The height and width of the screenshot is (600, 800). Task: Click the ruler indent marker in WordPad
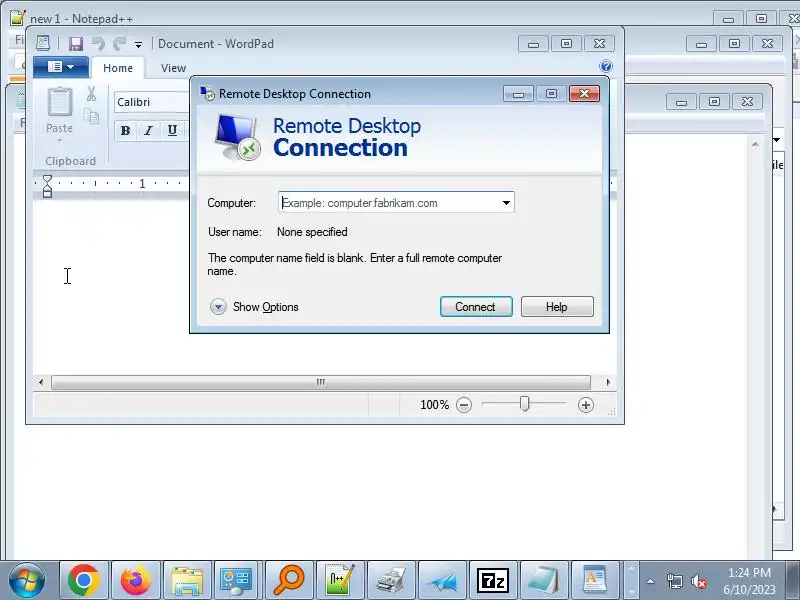click(47, 186)
